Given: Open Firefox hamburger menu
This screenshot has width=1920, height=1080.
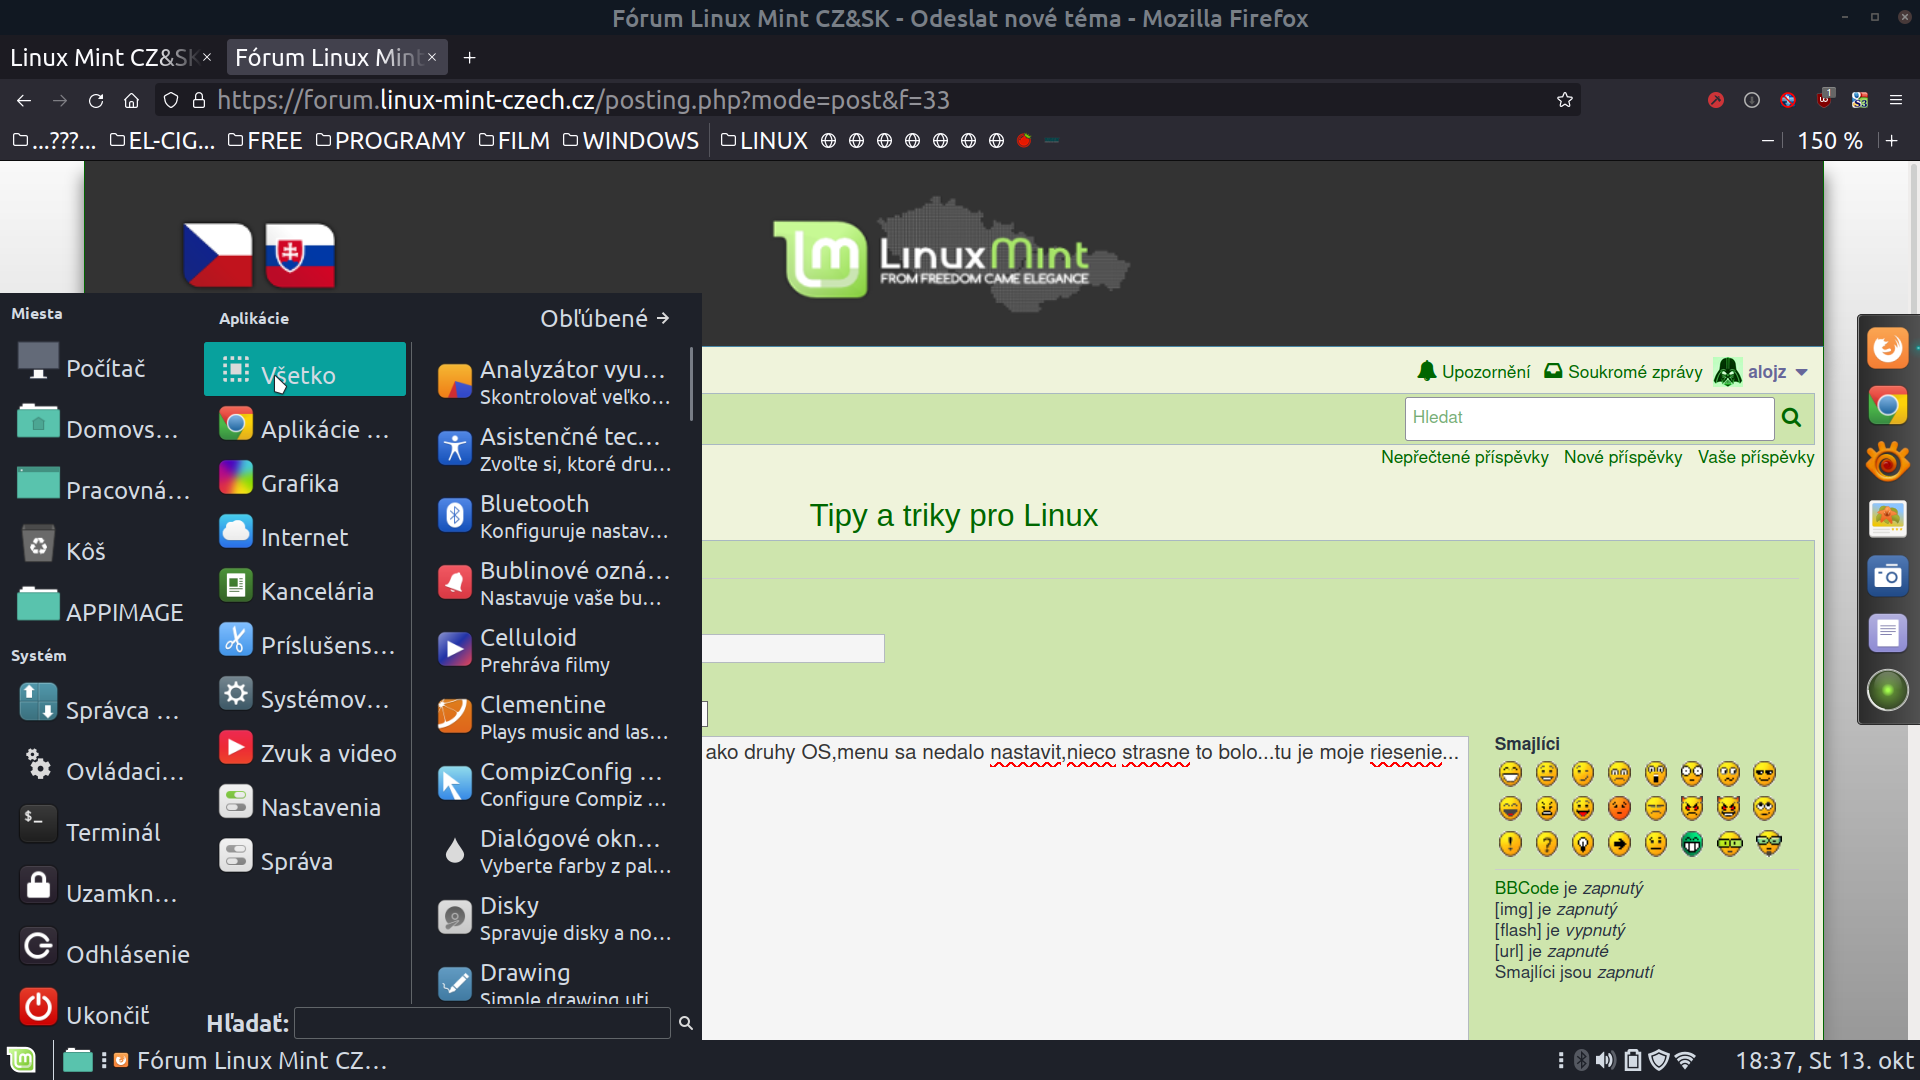Looking at the screenshot, I should click(x=1896, y=100).
